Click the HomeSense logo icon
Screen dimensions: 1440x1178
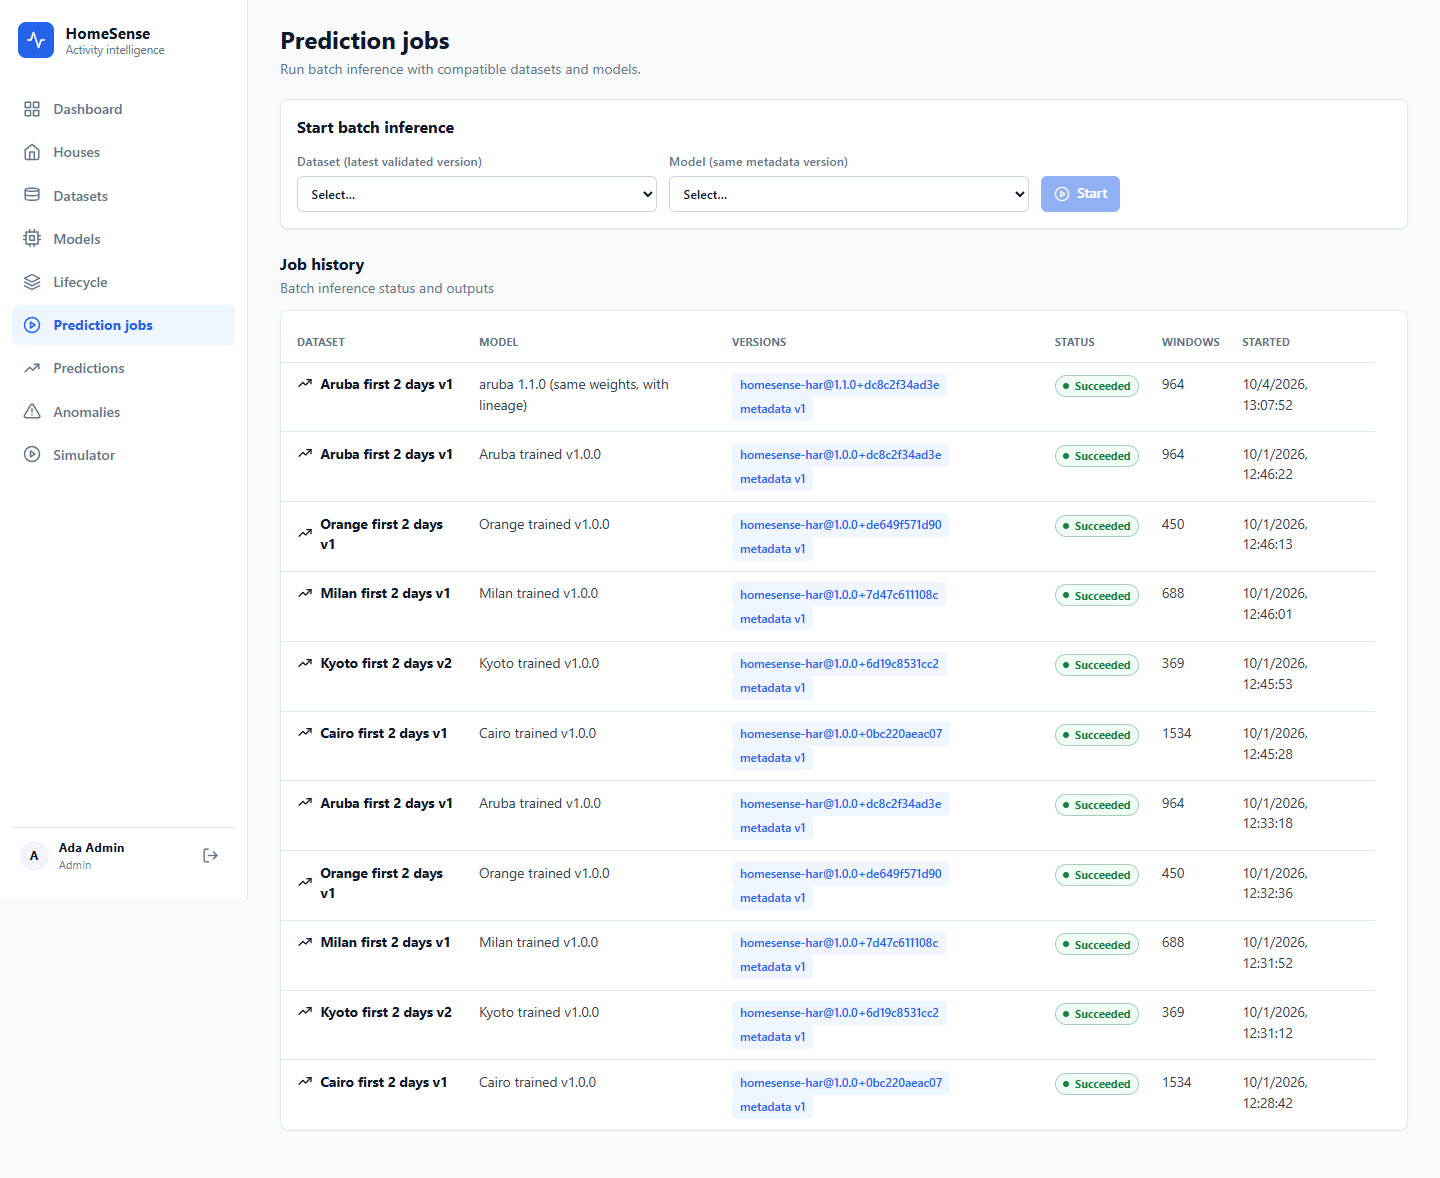click(x=36, y=40)
